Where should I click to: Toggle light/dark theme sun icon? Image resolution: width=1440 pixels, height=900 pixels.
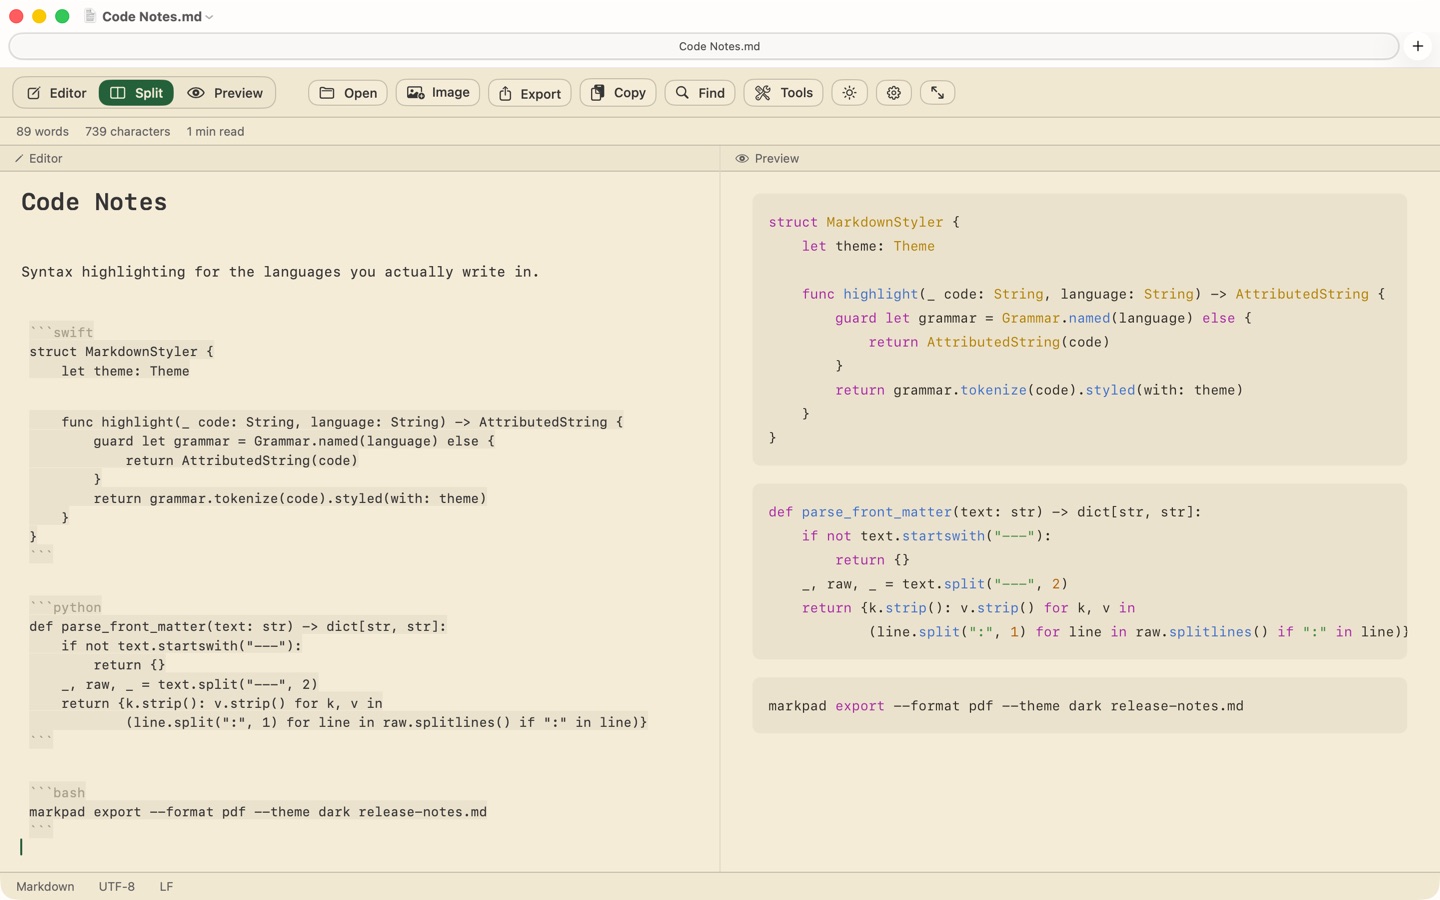click(x=849, y=93)
